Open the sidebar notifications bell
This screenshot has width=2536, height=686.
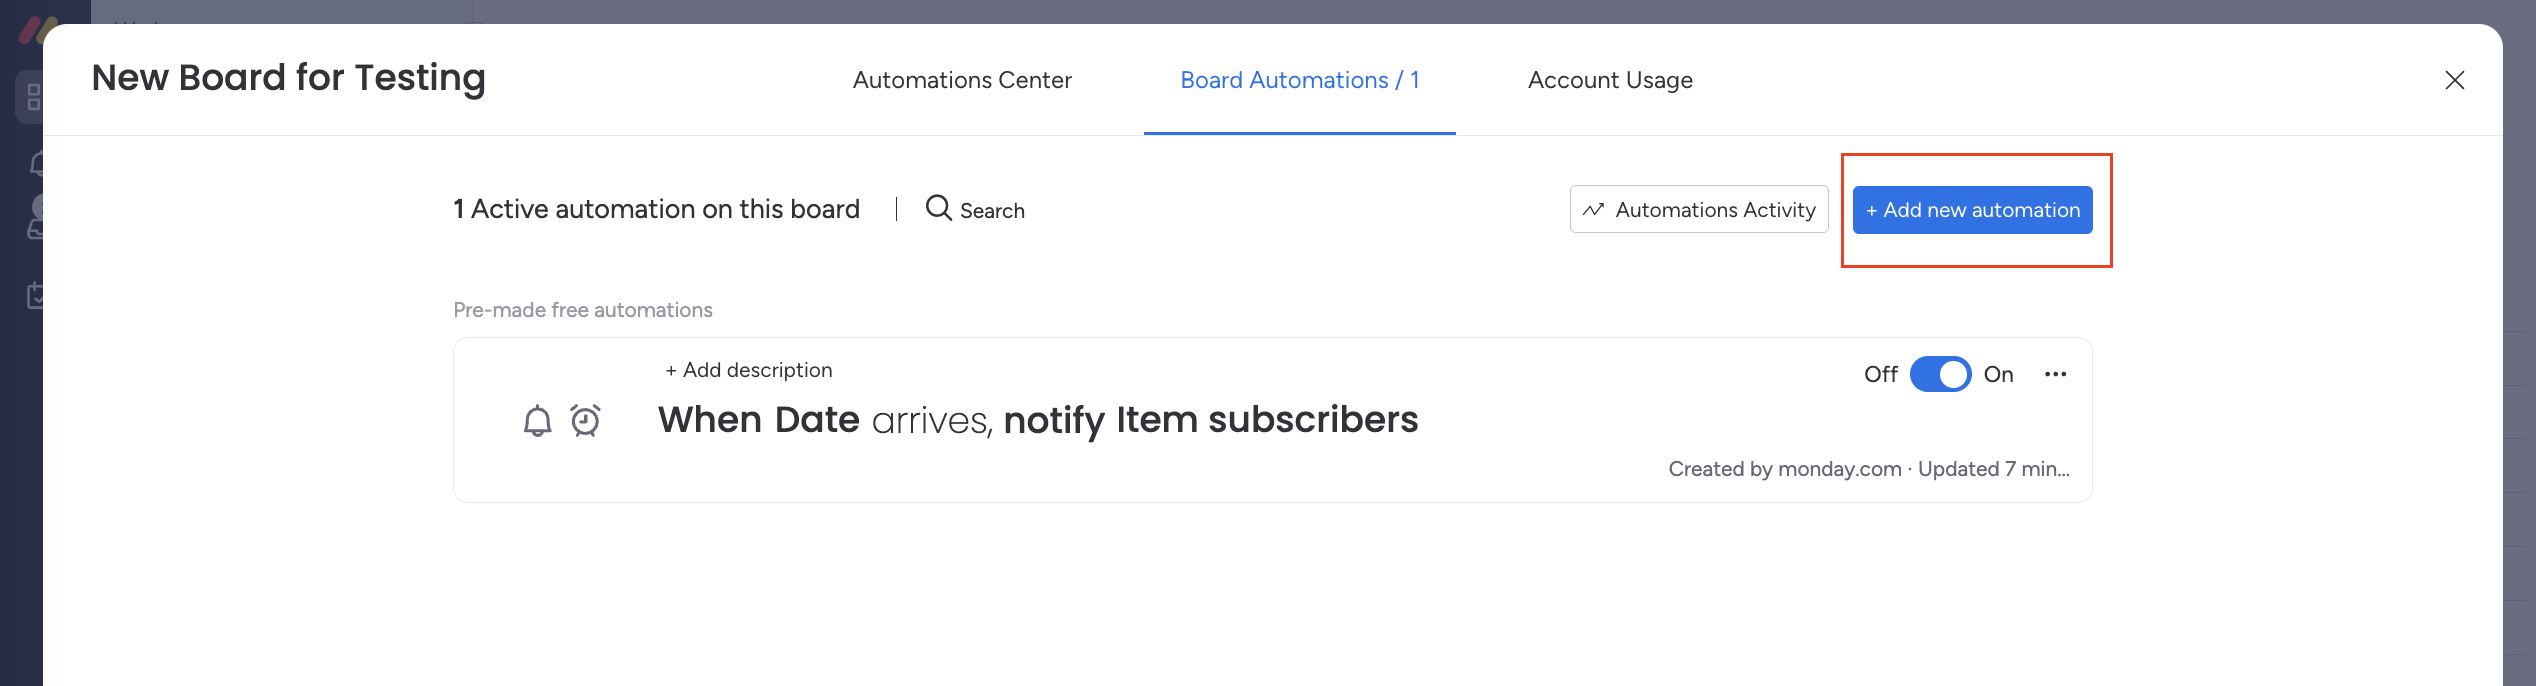36,163
